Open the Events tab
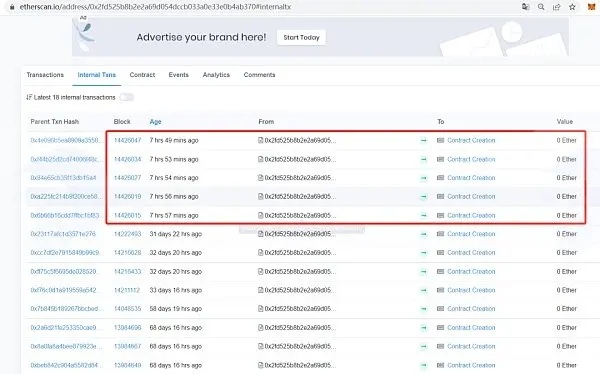 179,75
